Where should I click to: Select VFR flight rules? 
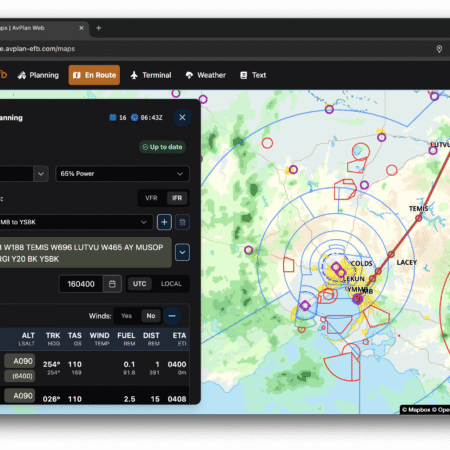pyautogui.click(x=151, y=198)
